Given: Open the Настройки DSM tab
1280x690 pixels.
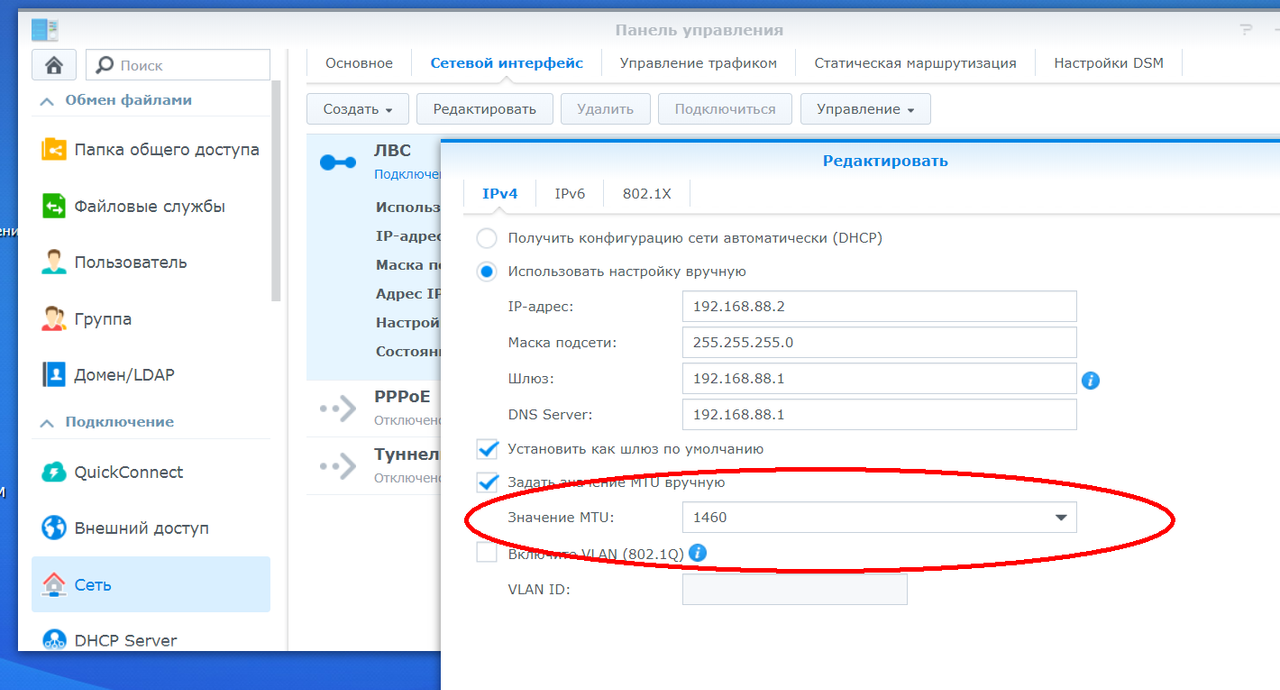Looking at the screenshot, I should pos(1109,63).
